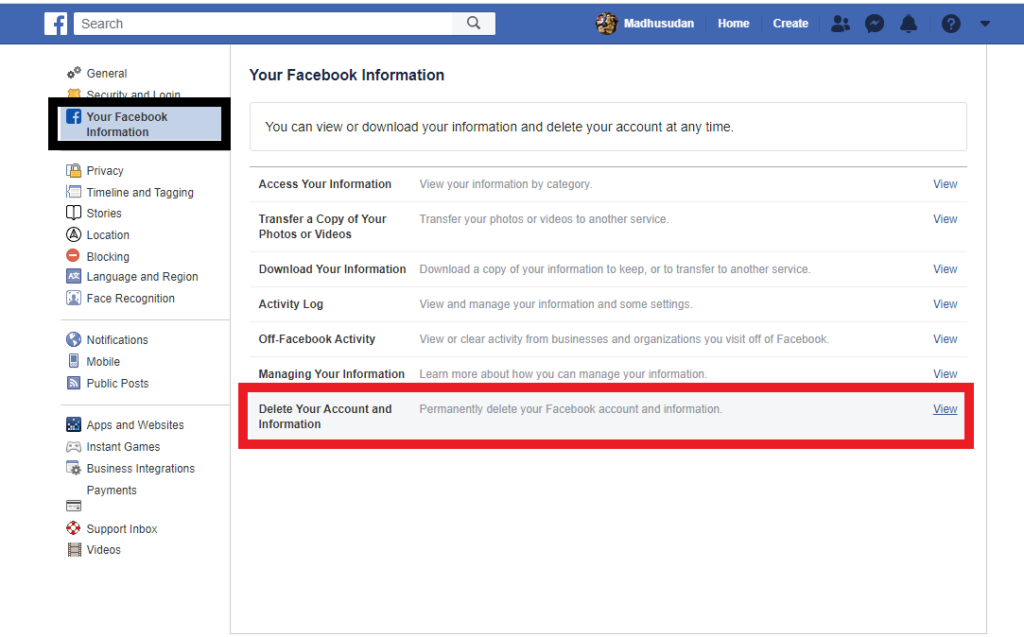Screen dimensions: 1024x637
Task: Click the Privacy lock icon
Action: pos(74,170)
